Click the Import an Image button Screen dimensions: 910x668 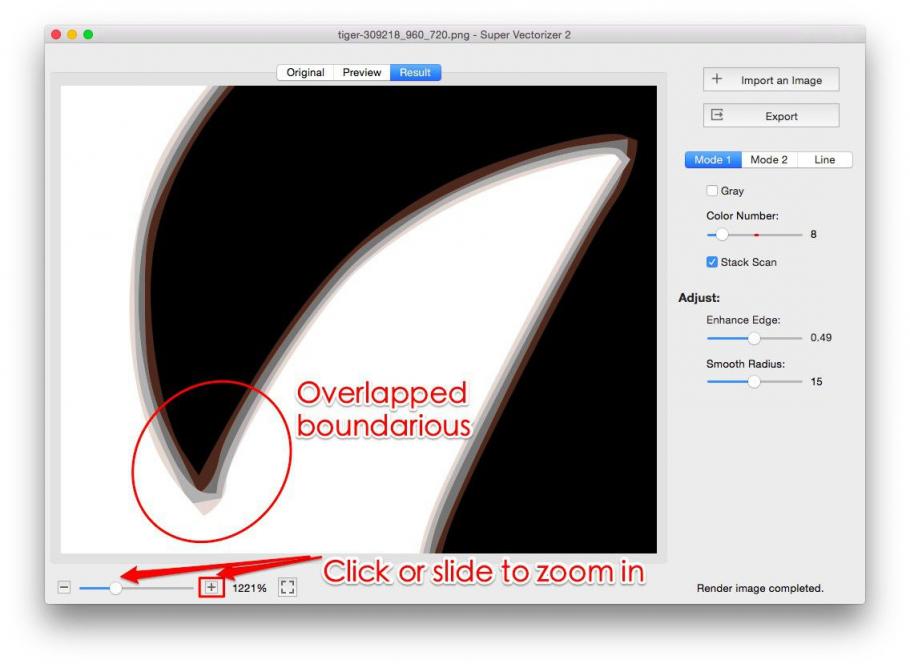coord(770,79)
